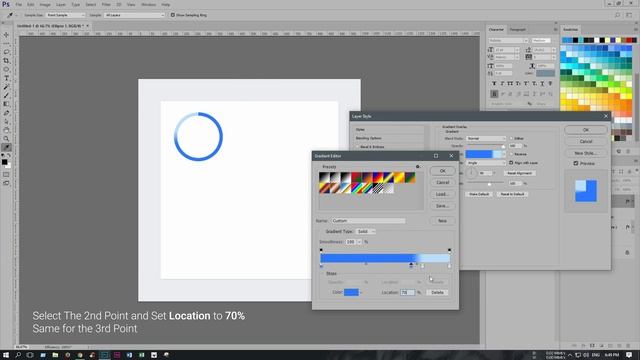This screenshot has width=640, height=360.
Task: Click the search icon in options bar
Action: 617,15
